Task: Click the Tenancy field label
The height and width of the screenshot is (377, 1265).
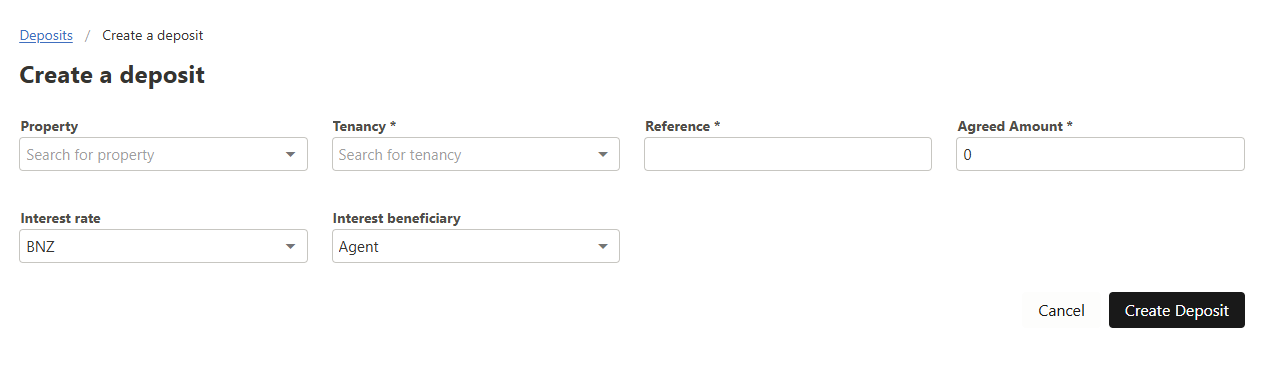Action: (x=364, y=127)
